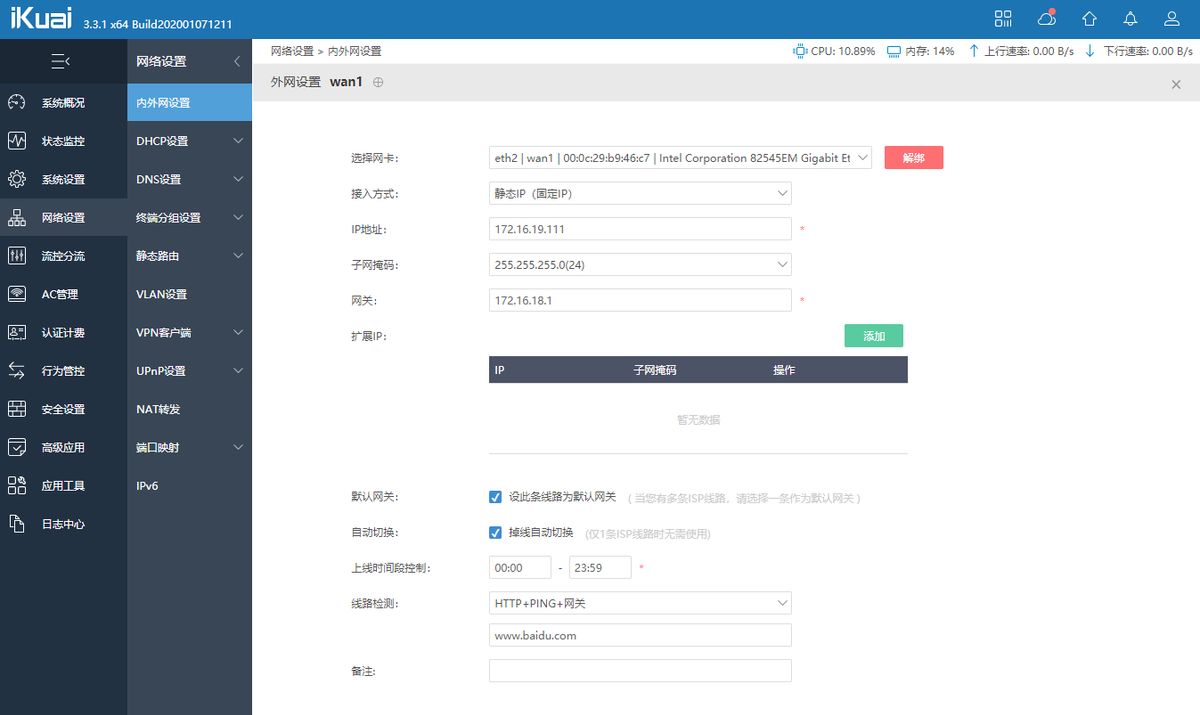Open the 接入方式 dropdown
Screen dimensions: 1200x715
point(640,194)
